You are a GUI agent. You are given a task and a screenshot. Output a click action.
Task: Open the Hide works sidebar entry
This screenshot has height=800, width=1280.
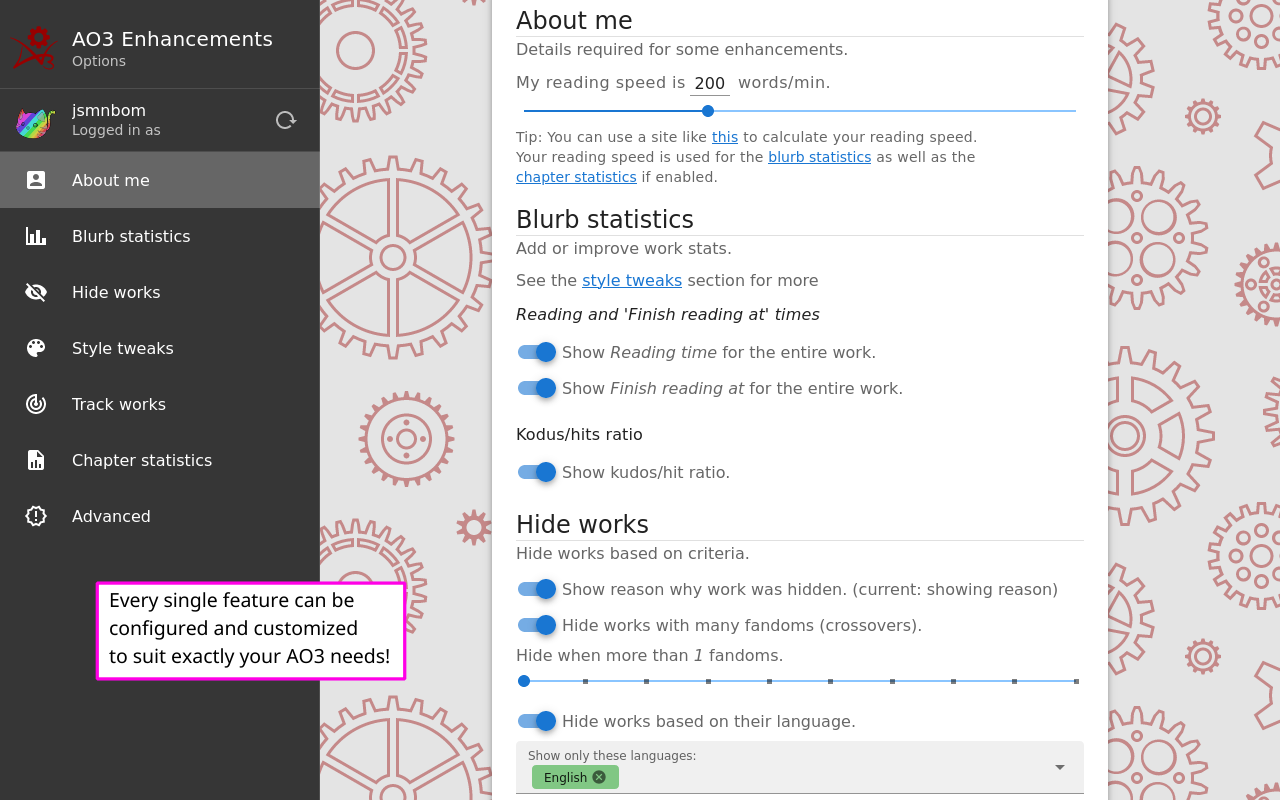pyautogui.click(x=160, y=292)
